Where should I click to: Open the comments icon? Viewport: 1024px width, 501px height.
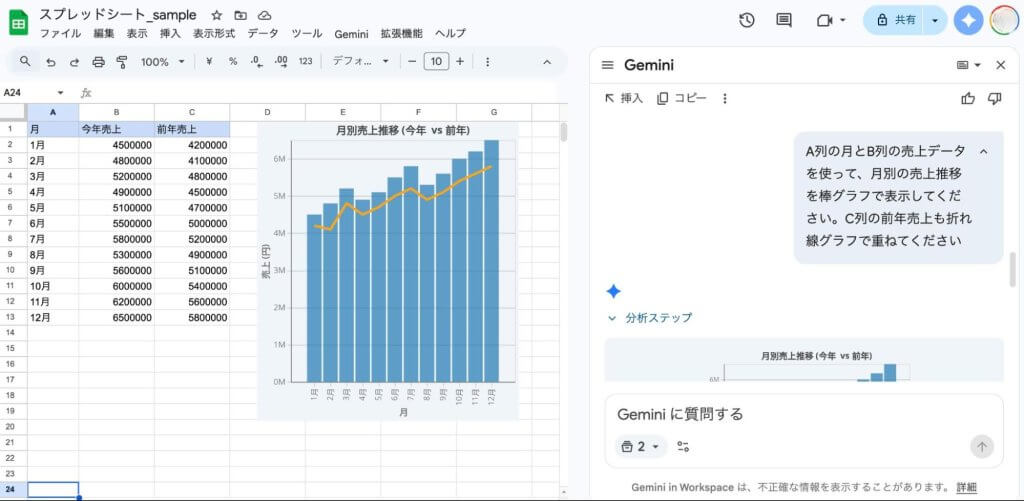coord(784,20)
